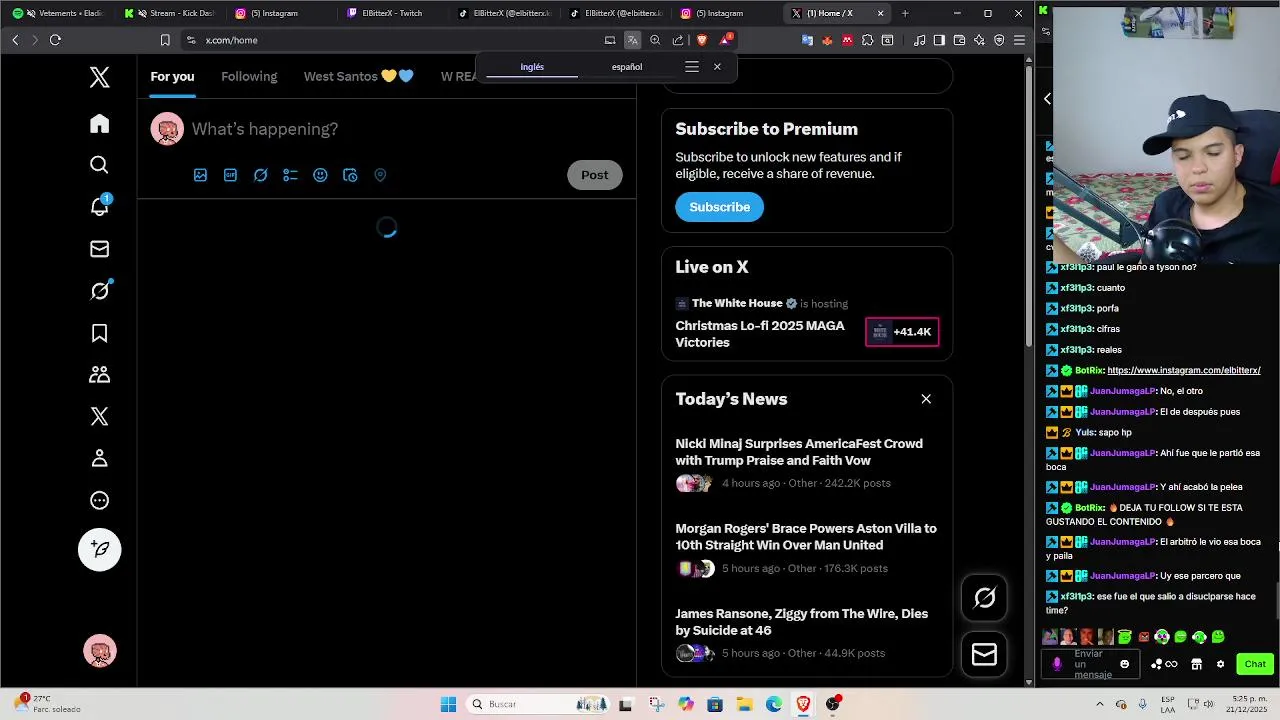1280x720 pixels.
Task: Open Christmas Lo-fi 2025 MAGA Victories live
Action: click(760, 334)
